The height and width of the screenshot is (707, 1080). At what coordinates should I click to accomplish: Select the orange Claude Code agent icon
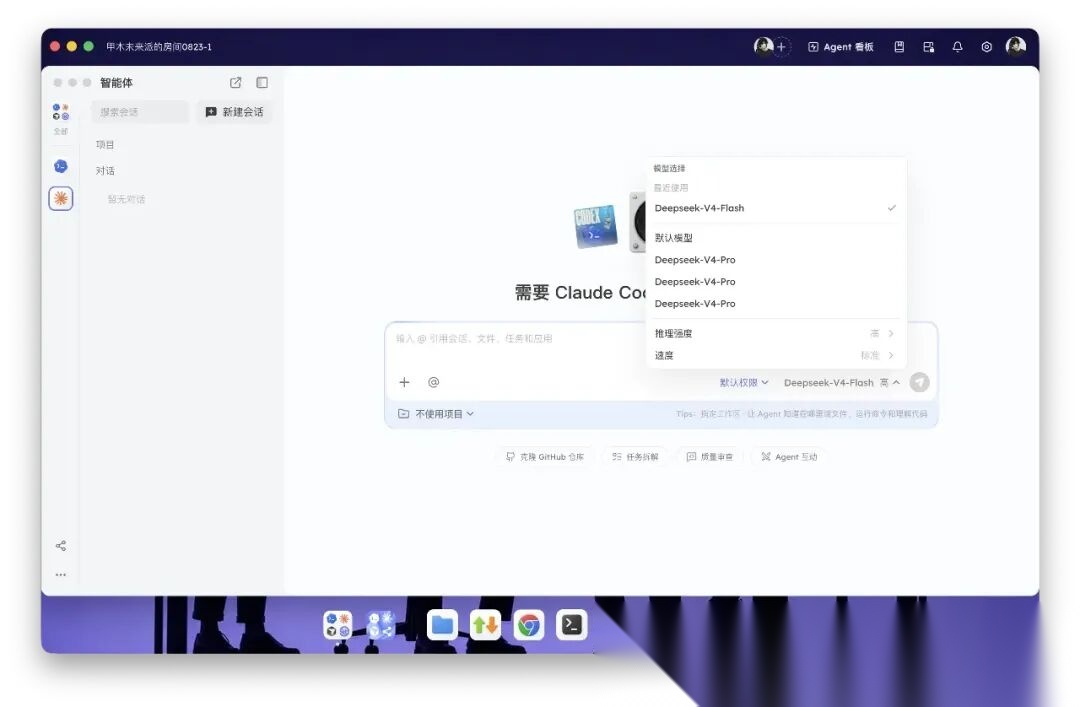click(61, 198)
